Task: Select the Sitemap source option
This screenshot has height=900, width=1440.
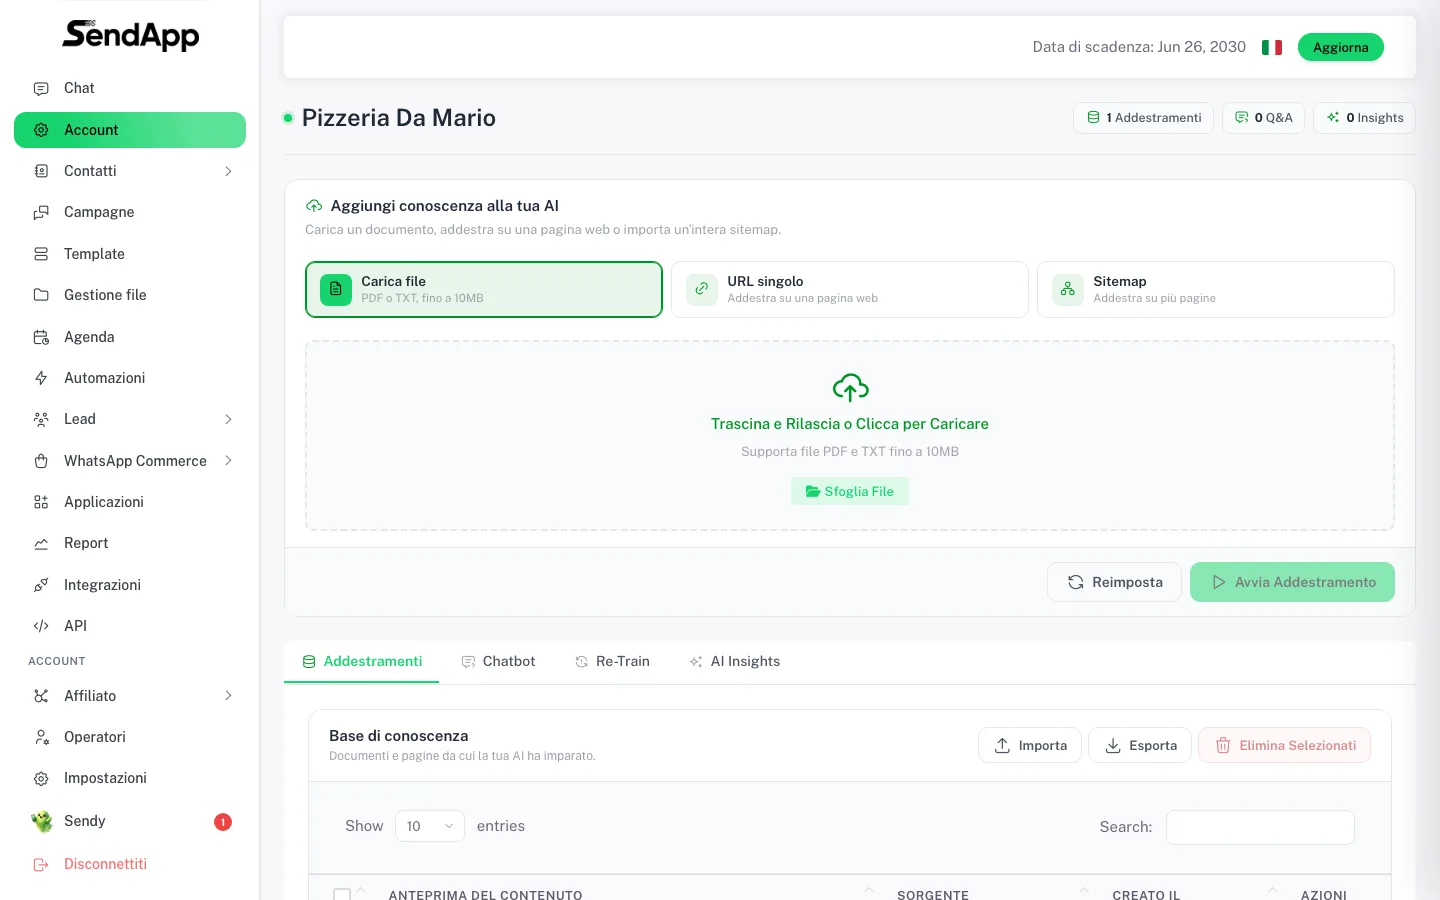Action: pyautogui.click(x=1216, y=289)
